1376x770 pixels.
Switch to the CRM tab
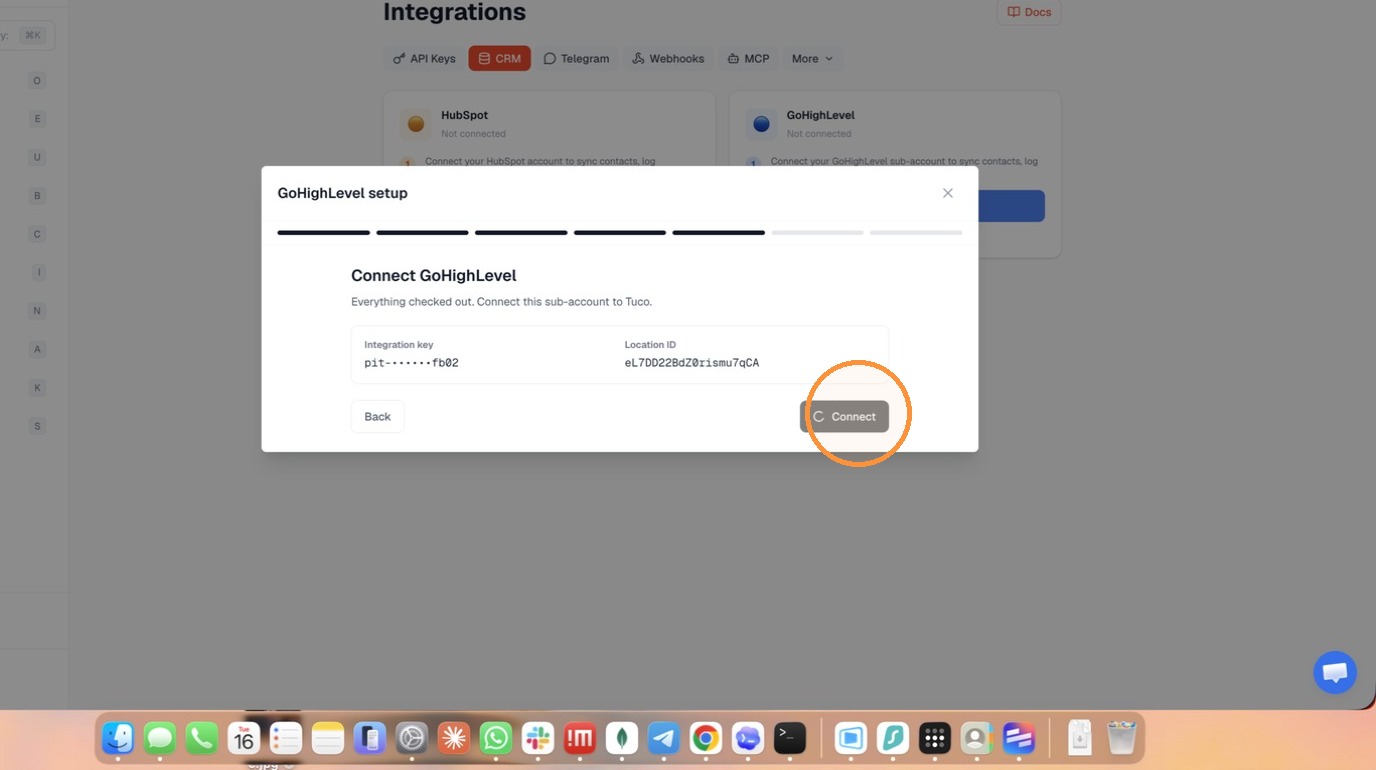point(499,58)
